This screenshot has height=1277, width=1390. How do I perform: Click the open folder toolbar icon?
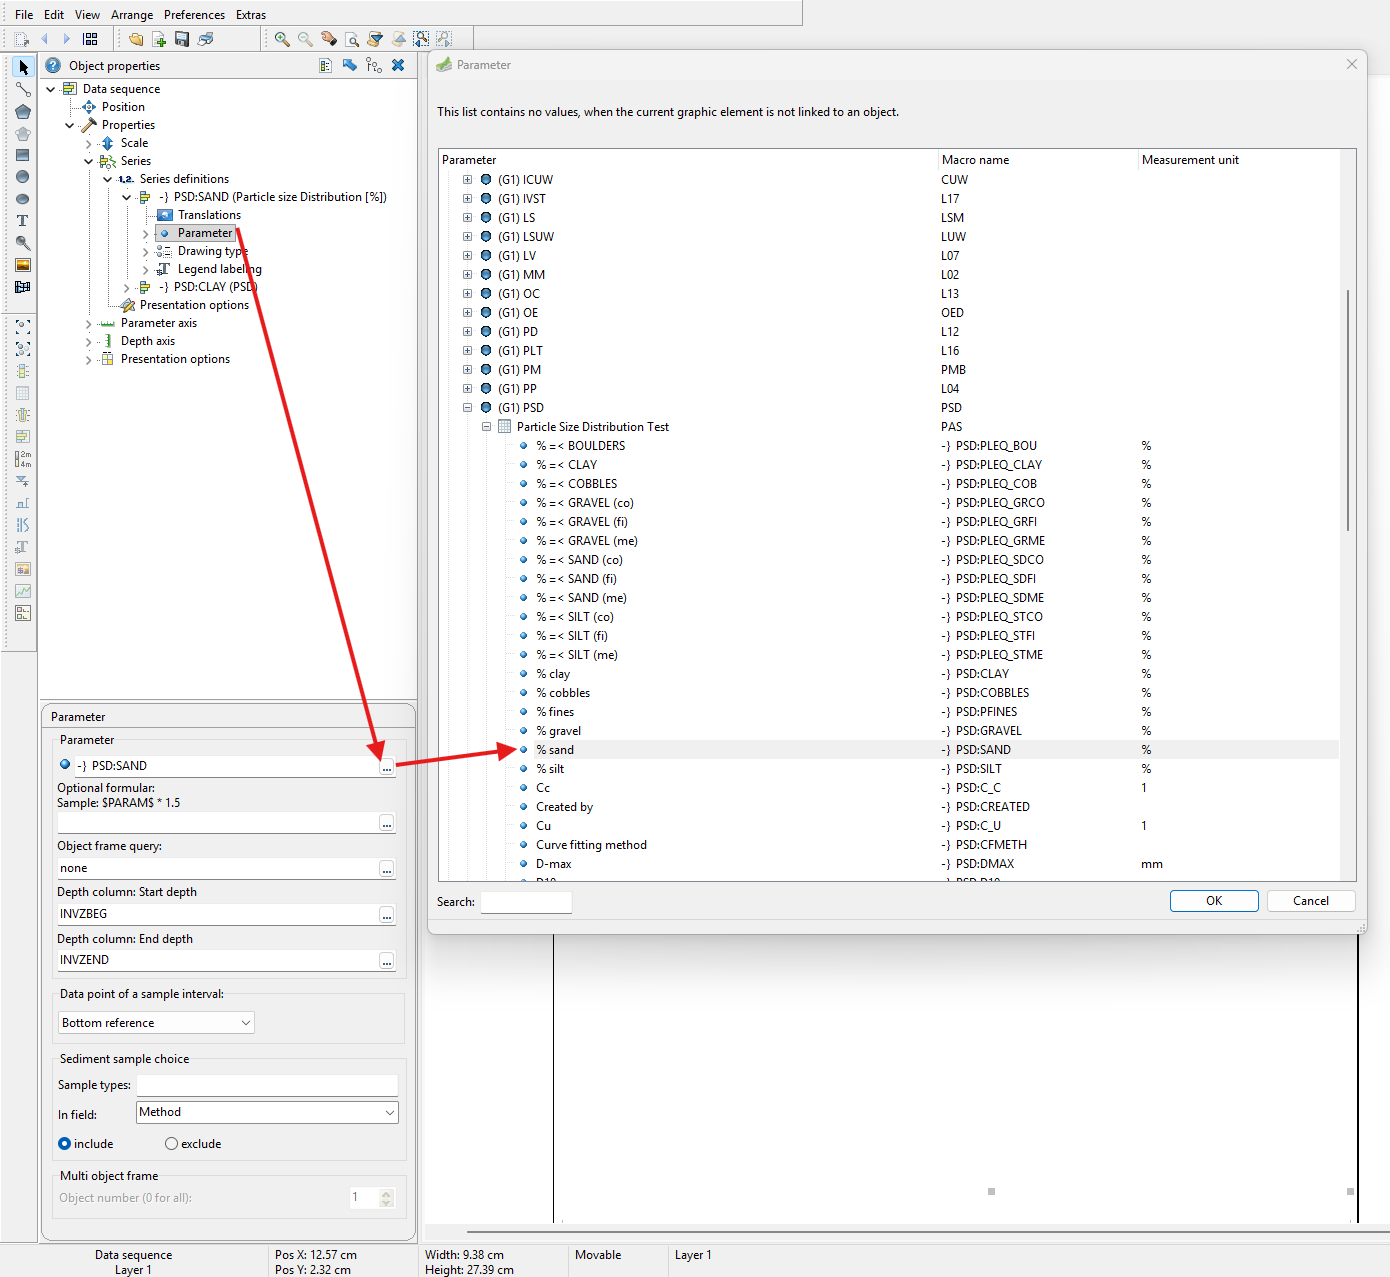pyautogui.click(x=136, y=39)
